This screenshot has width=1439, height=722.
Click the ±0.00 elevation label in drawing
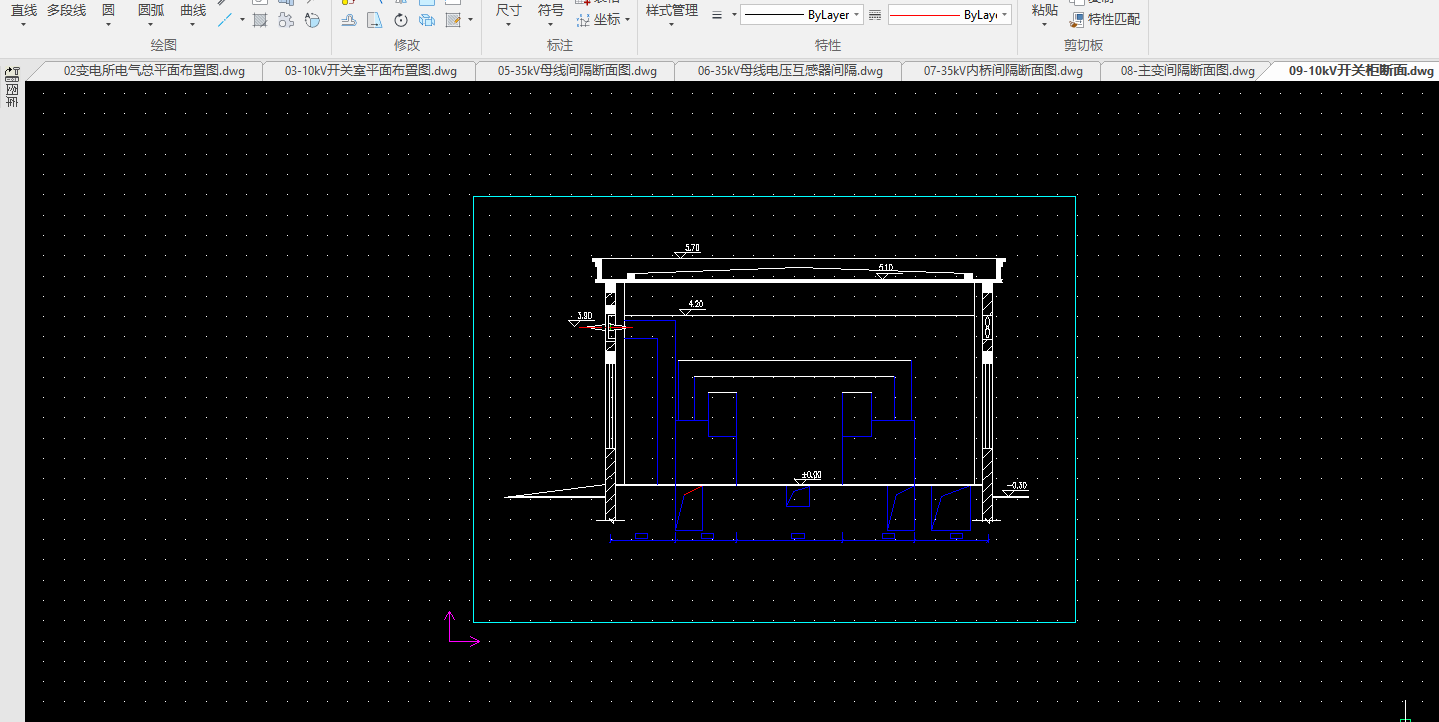pyautogui.click(x=811, y=475)
